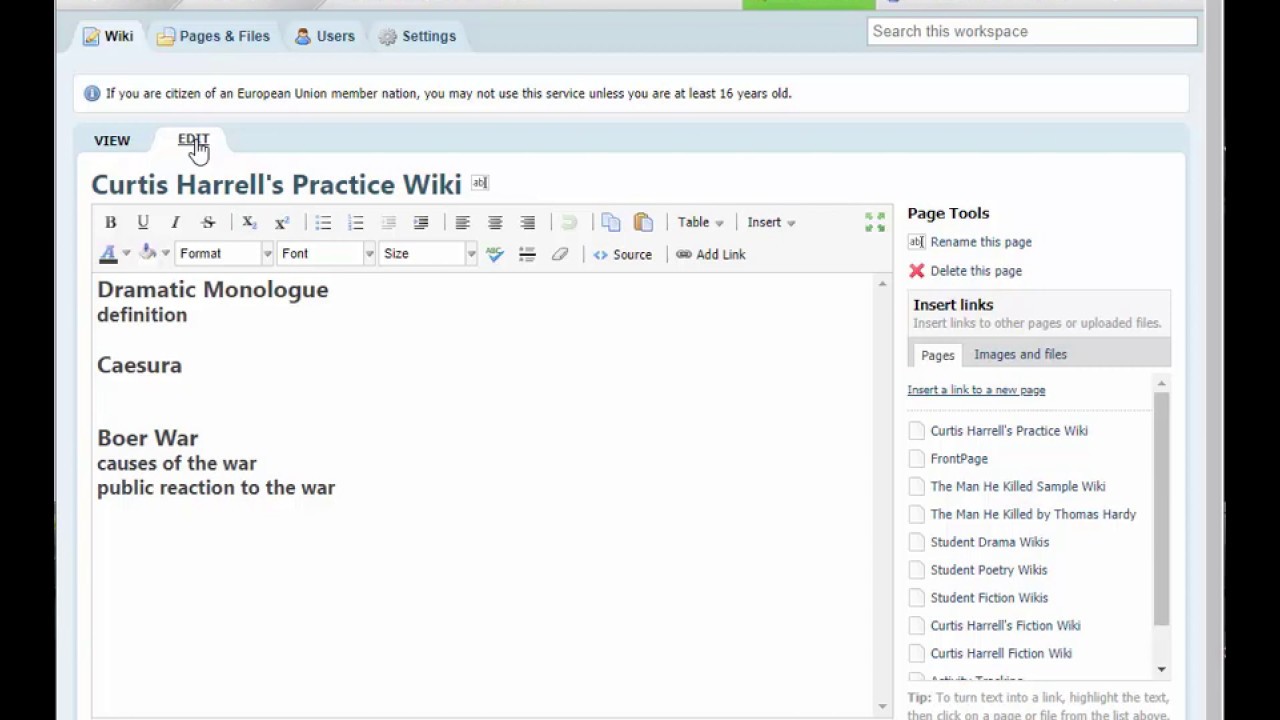Open the Format dropdown

[224, 254]
